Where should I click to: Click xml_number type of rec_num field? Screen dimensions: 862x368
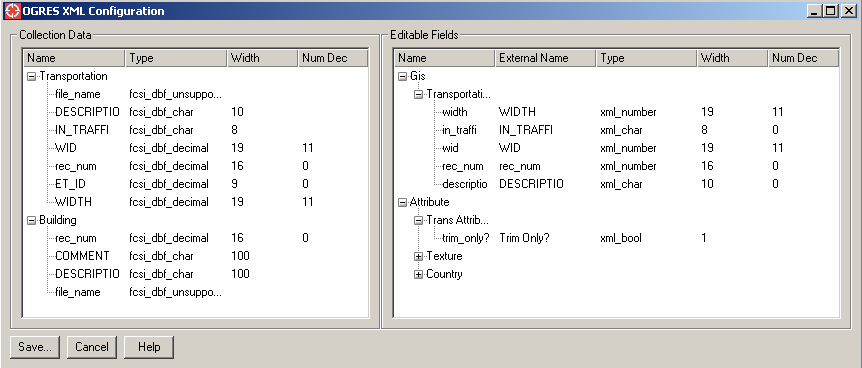pyautogui.click(x=628, y=166)
